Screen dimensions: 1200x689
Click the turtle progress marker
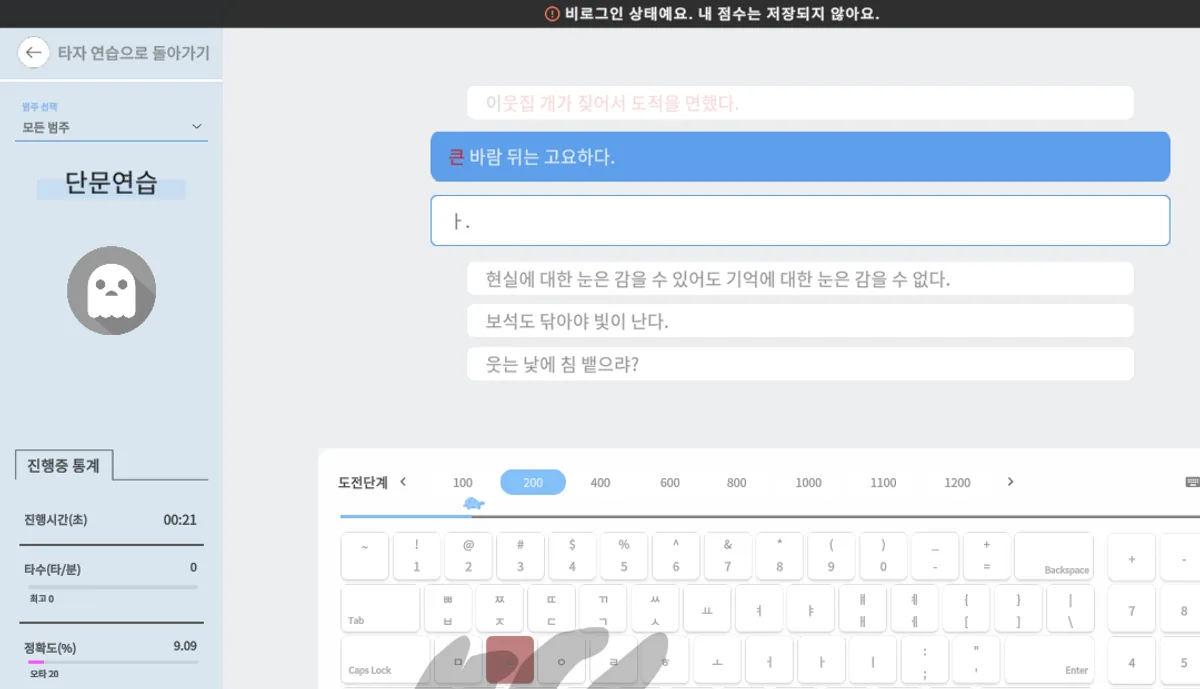[x=474, y=503]
